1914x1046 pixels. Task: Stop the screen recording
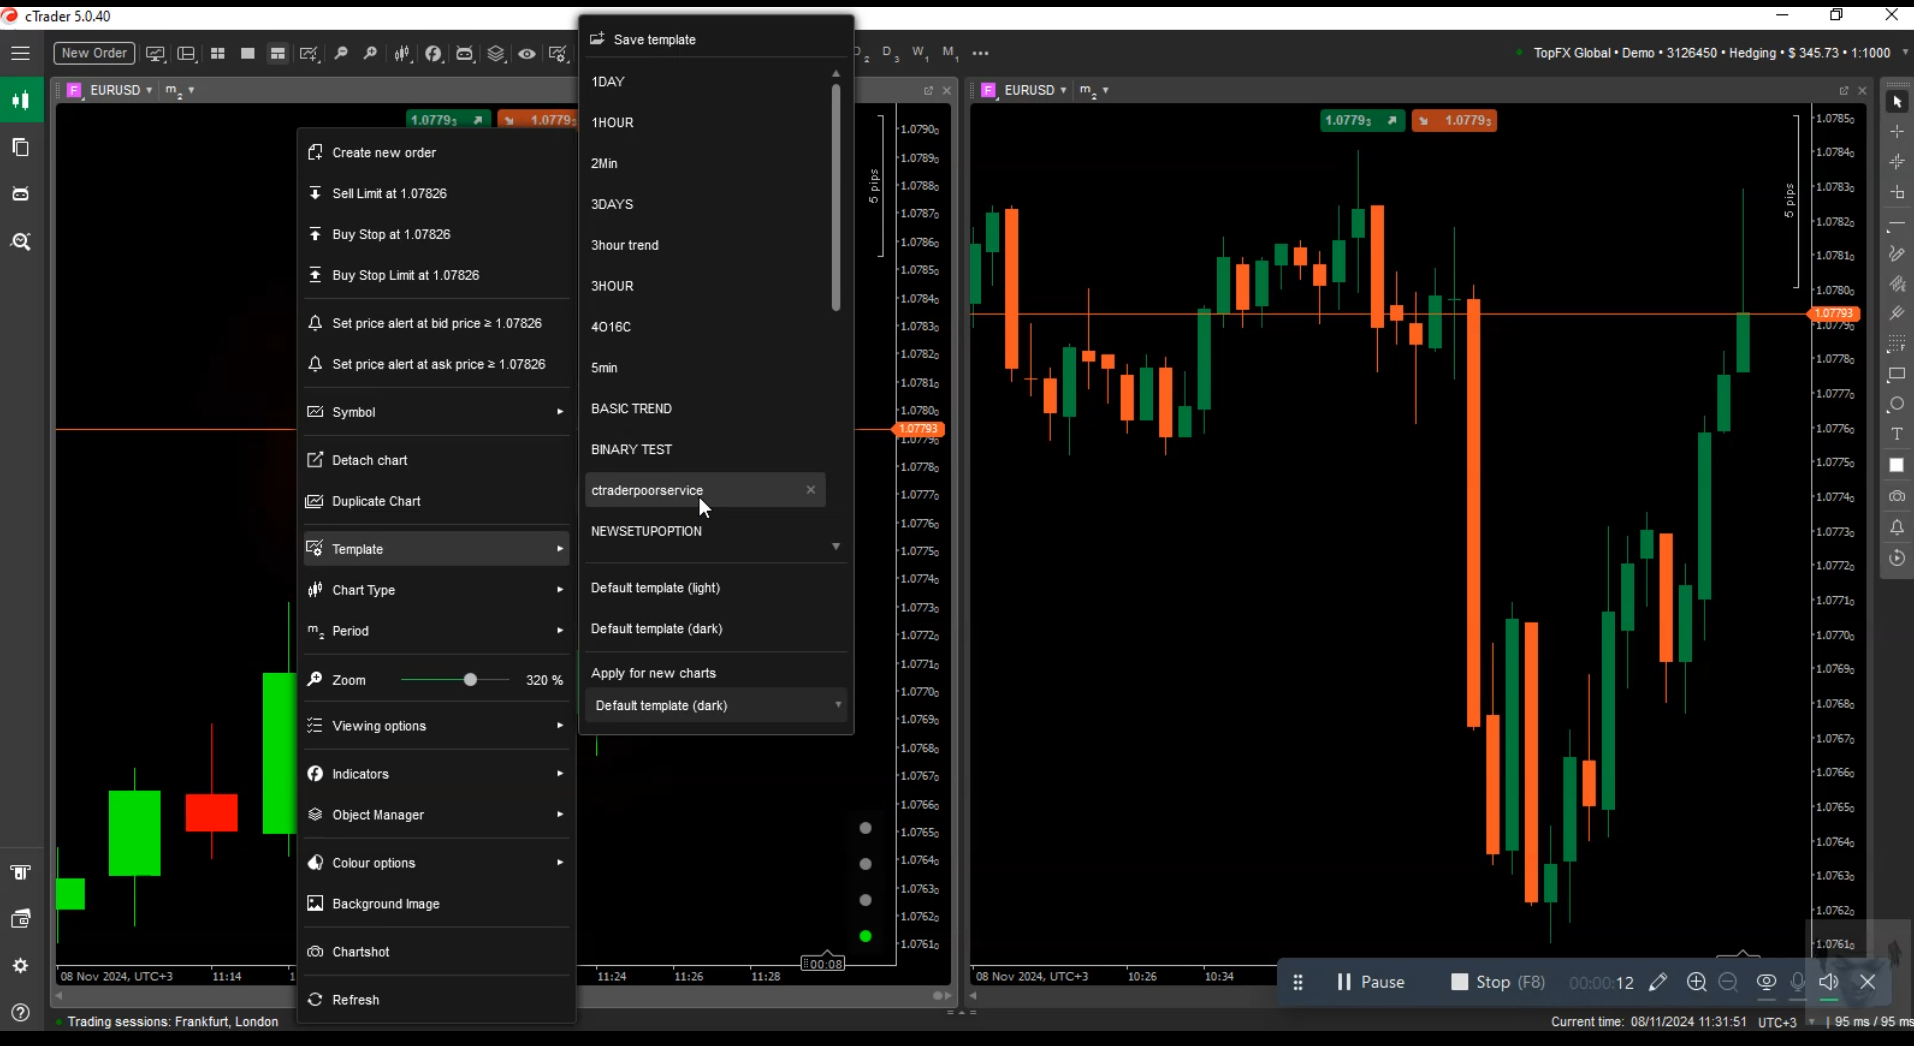(x=1497, y=982)
